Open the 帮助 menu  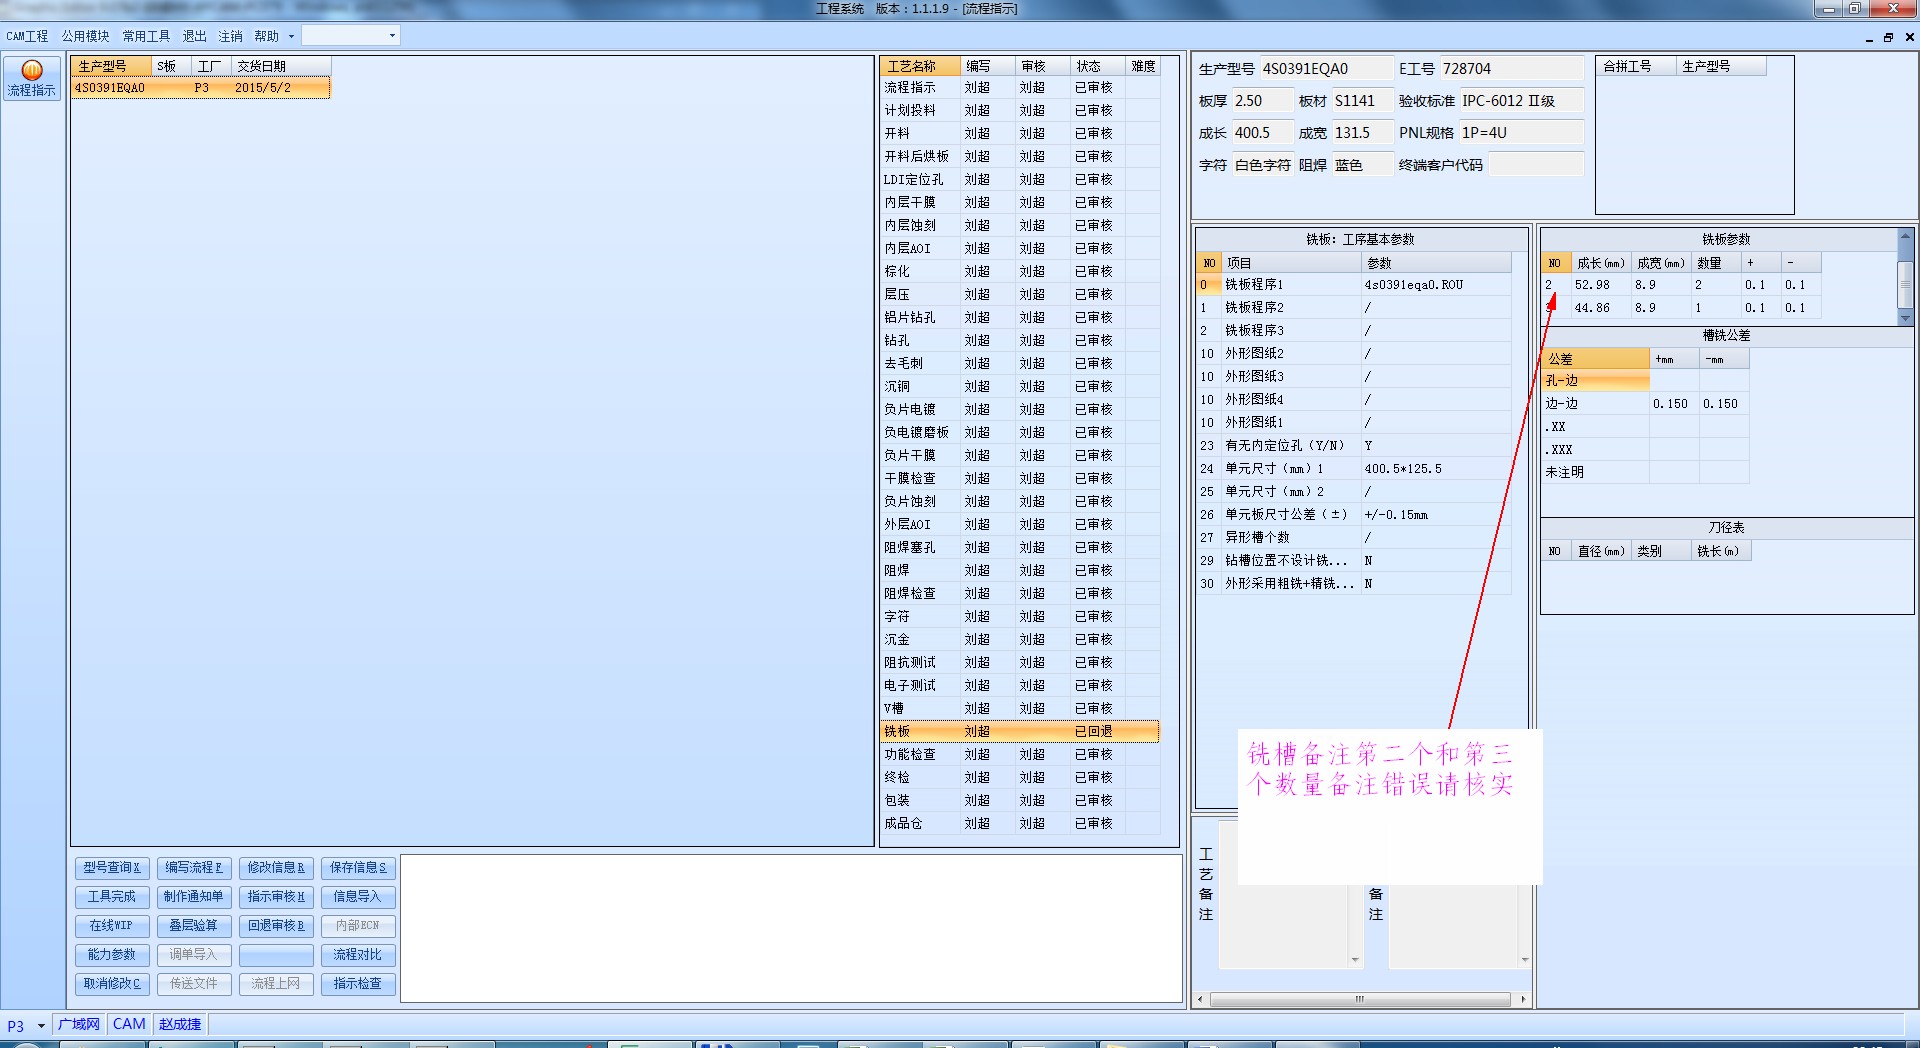point(267,36)
